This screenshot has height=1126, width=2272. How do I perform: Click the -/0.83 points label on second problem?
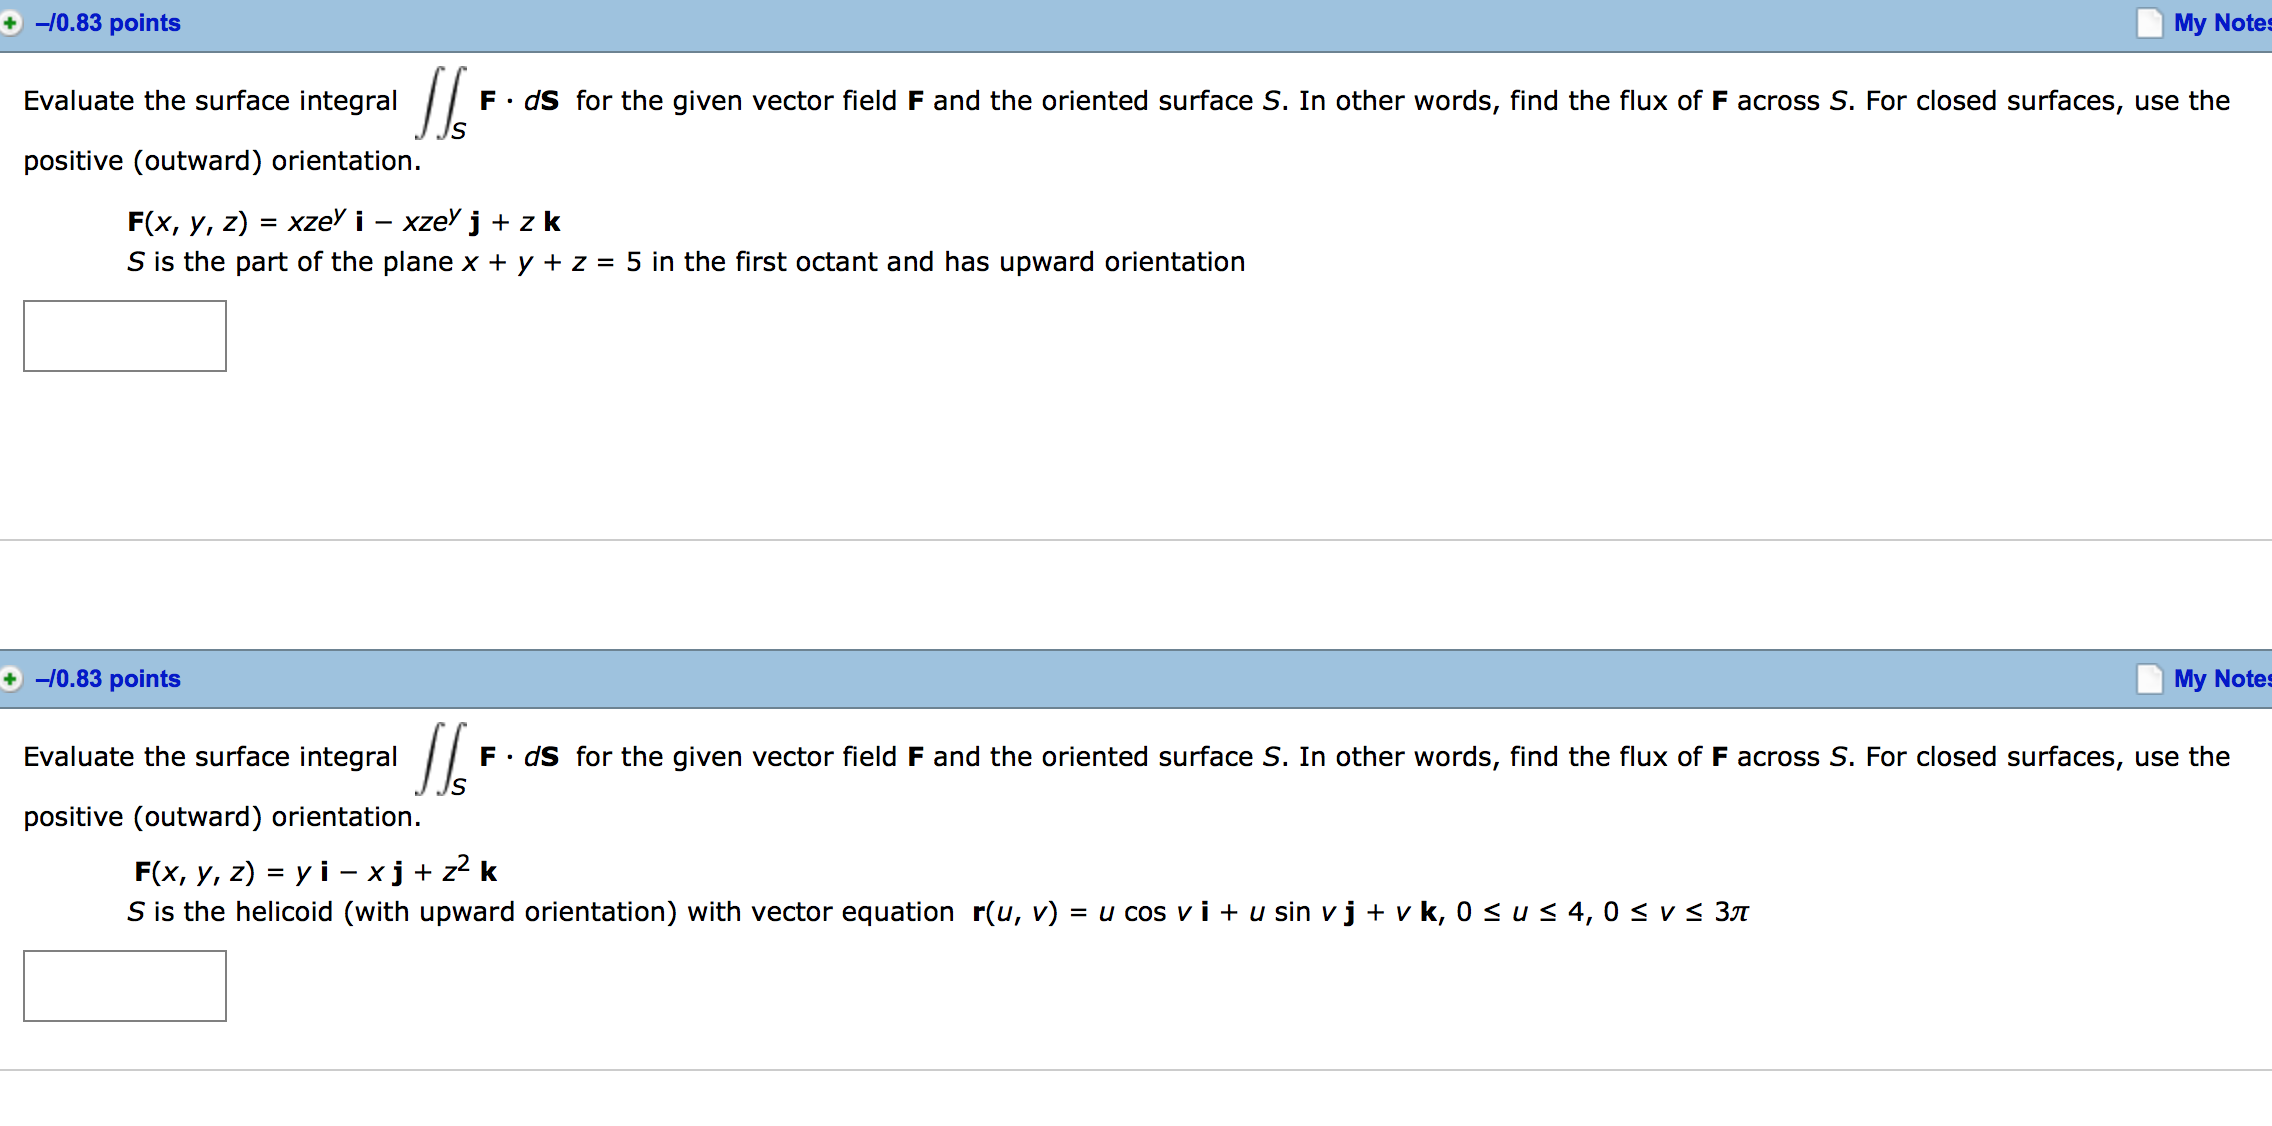click(x=107, y=678)
